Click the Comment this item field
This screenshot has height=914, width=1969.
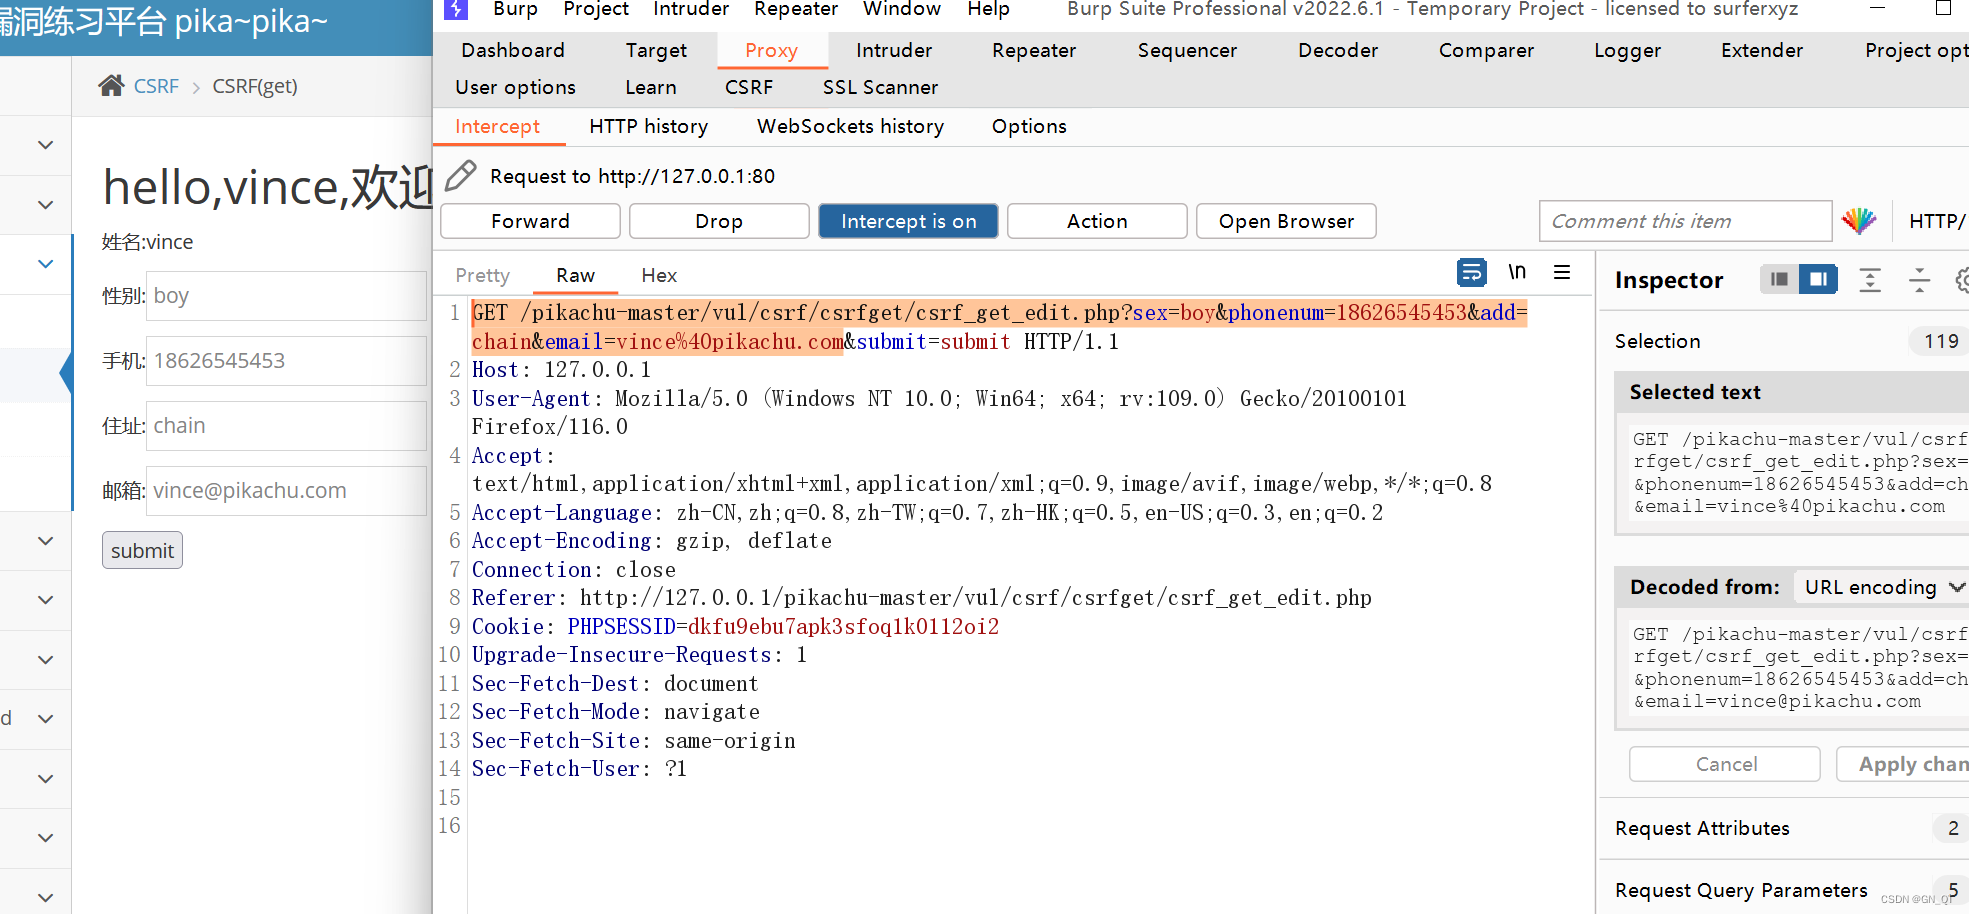click(x=1685, y=221)
